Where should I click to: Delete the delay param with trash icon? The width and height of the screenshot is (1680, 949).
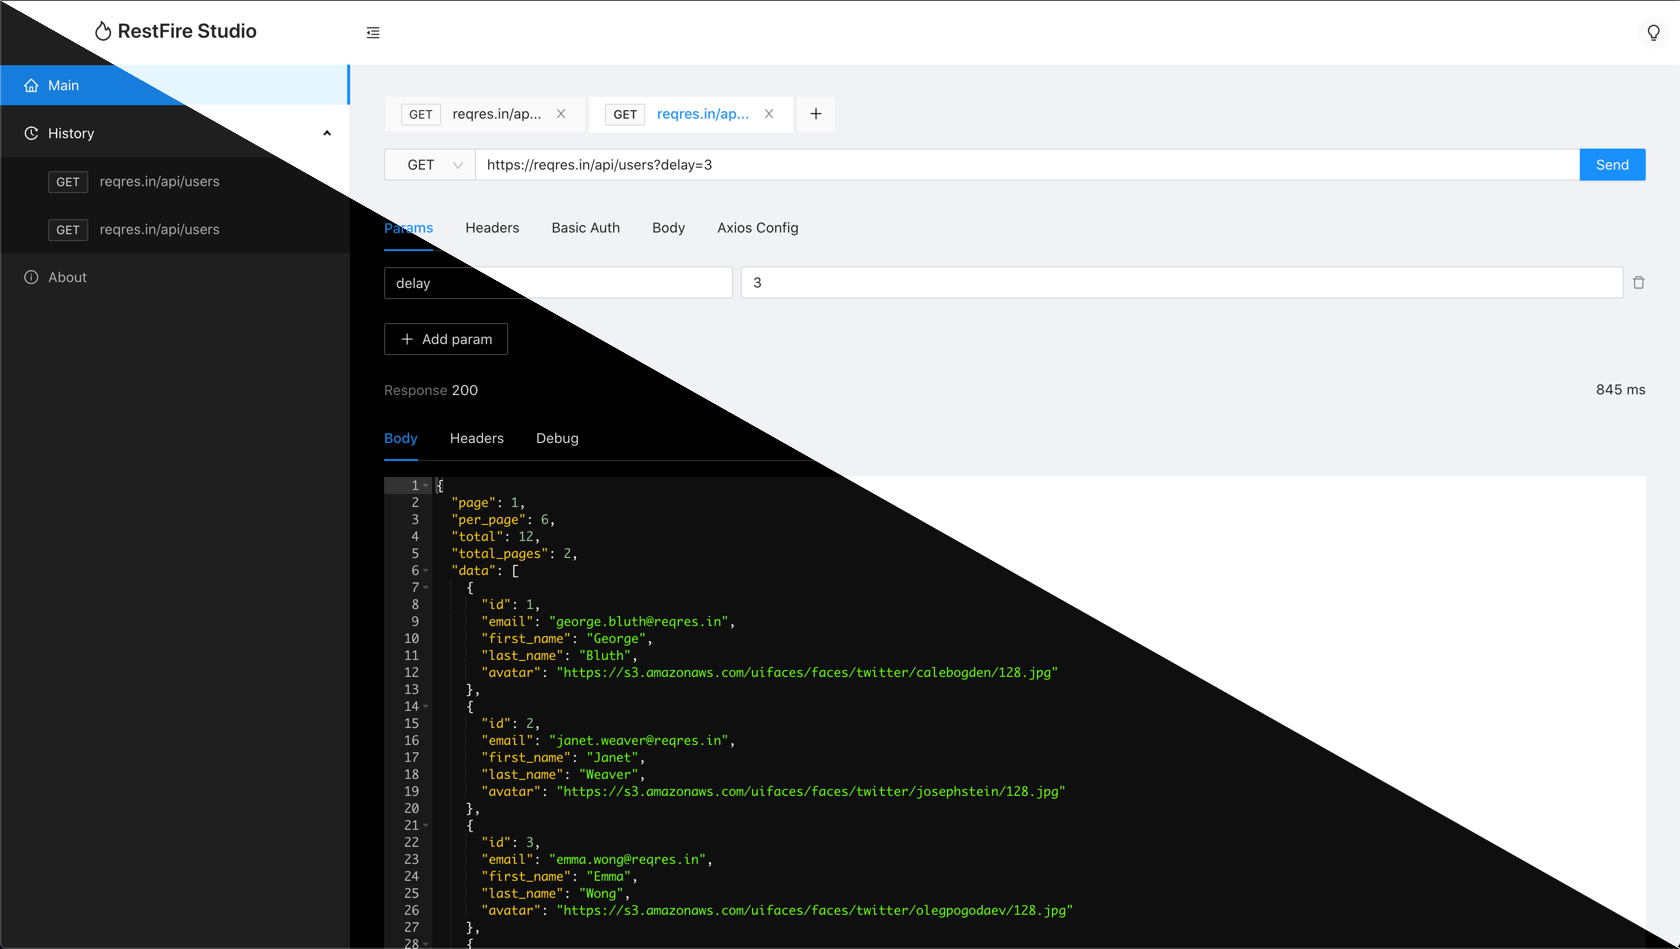(1639, 283)
